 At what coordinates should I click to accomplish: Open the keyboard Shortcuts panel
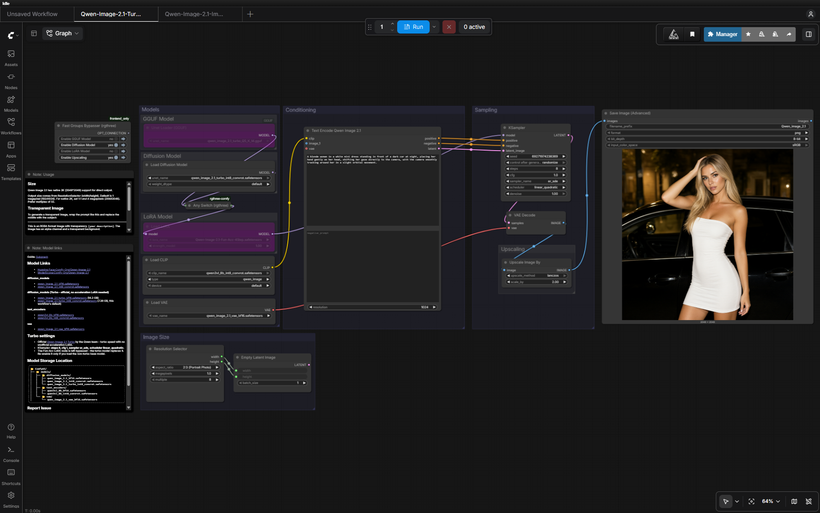11,476
